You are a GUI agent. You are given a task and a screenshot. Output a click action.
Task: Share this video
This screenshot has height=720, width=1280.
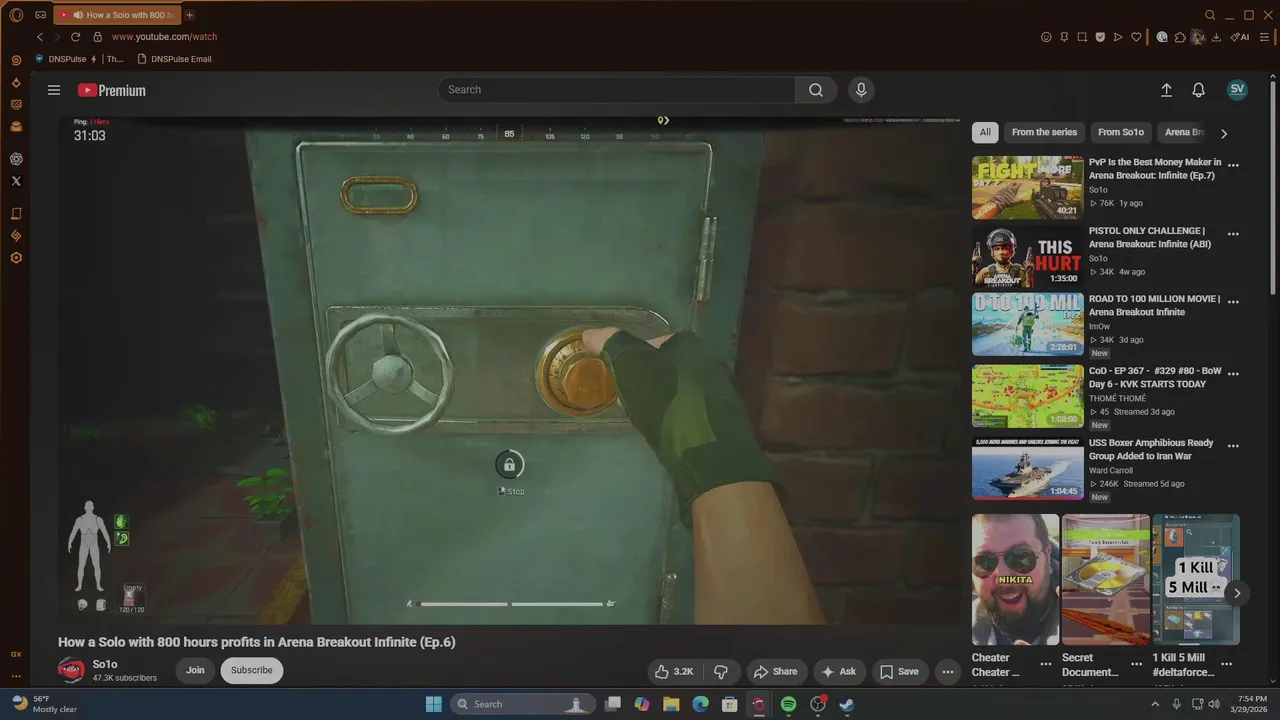tap(775, 672)
